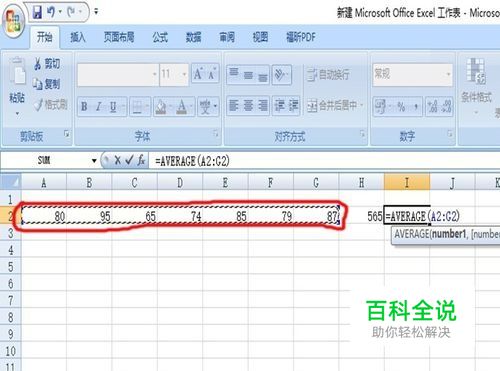Toggle italic formatting I

pyautogui.click(x=98, y=106)
